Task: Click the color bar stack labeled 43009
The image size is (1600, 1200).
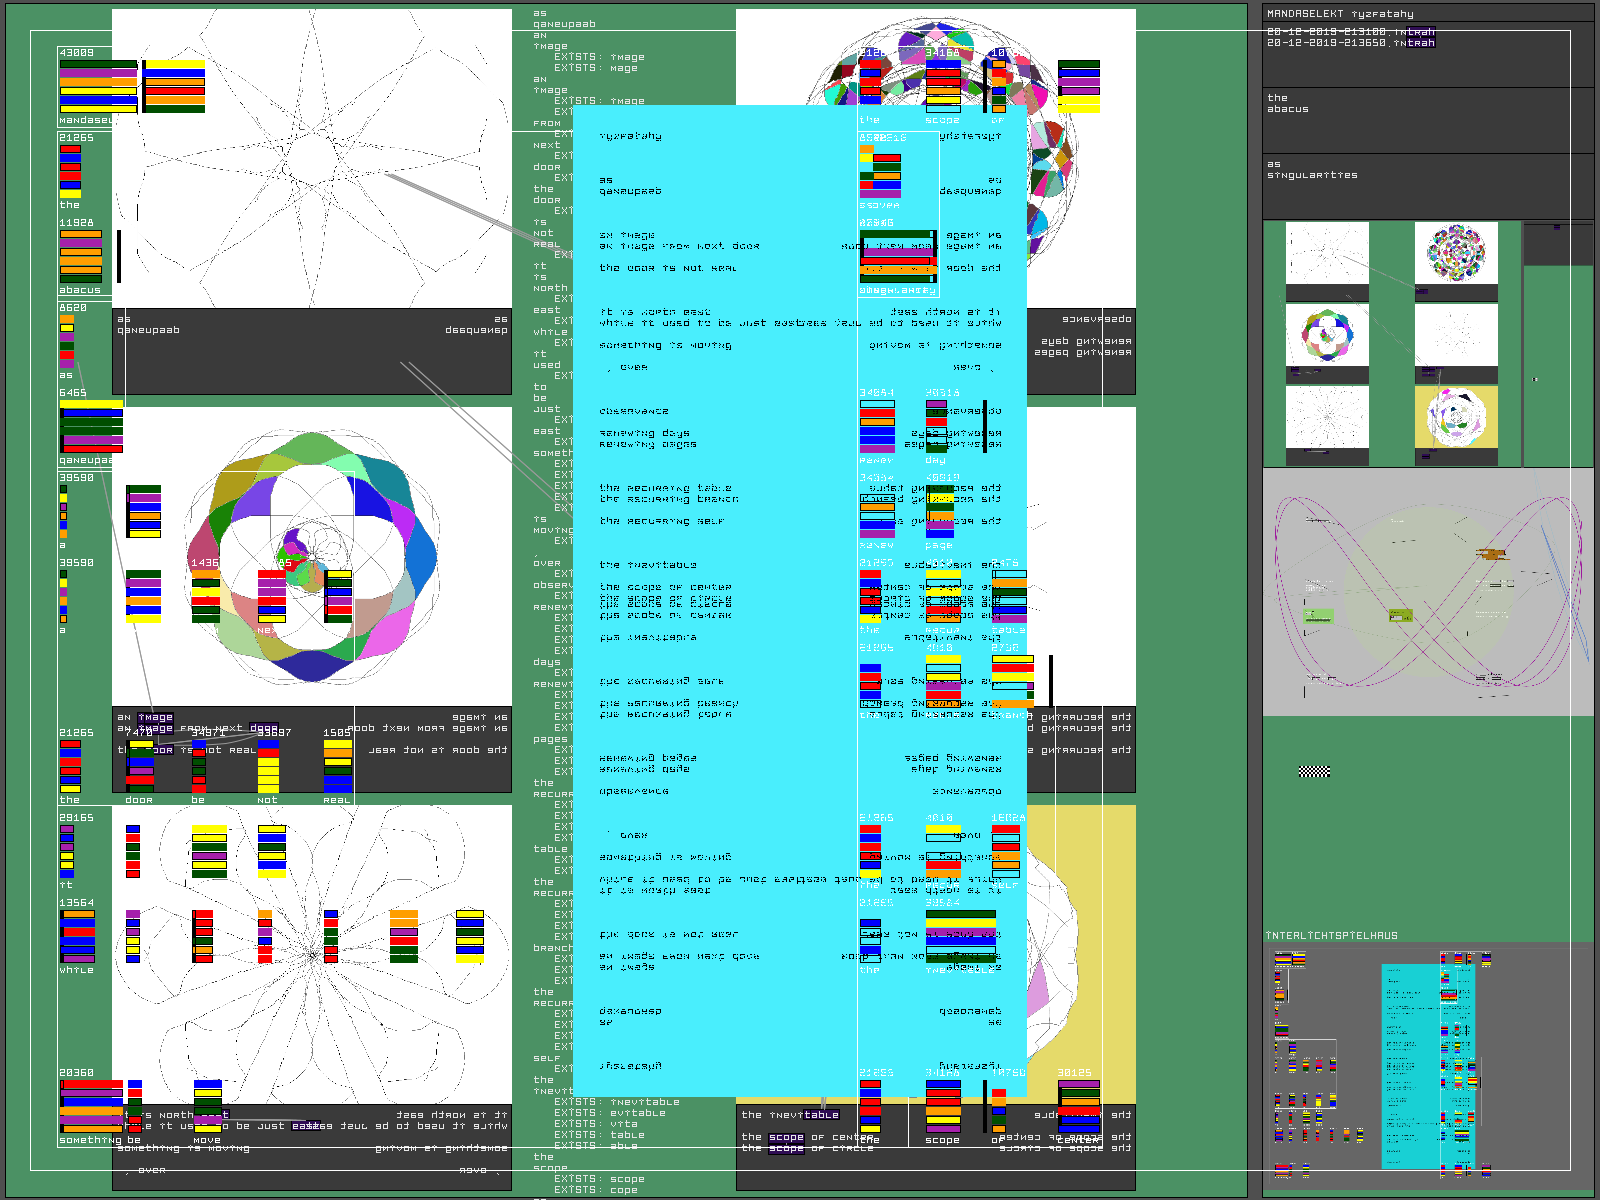Action: tap(98, 86)
